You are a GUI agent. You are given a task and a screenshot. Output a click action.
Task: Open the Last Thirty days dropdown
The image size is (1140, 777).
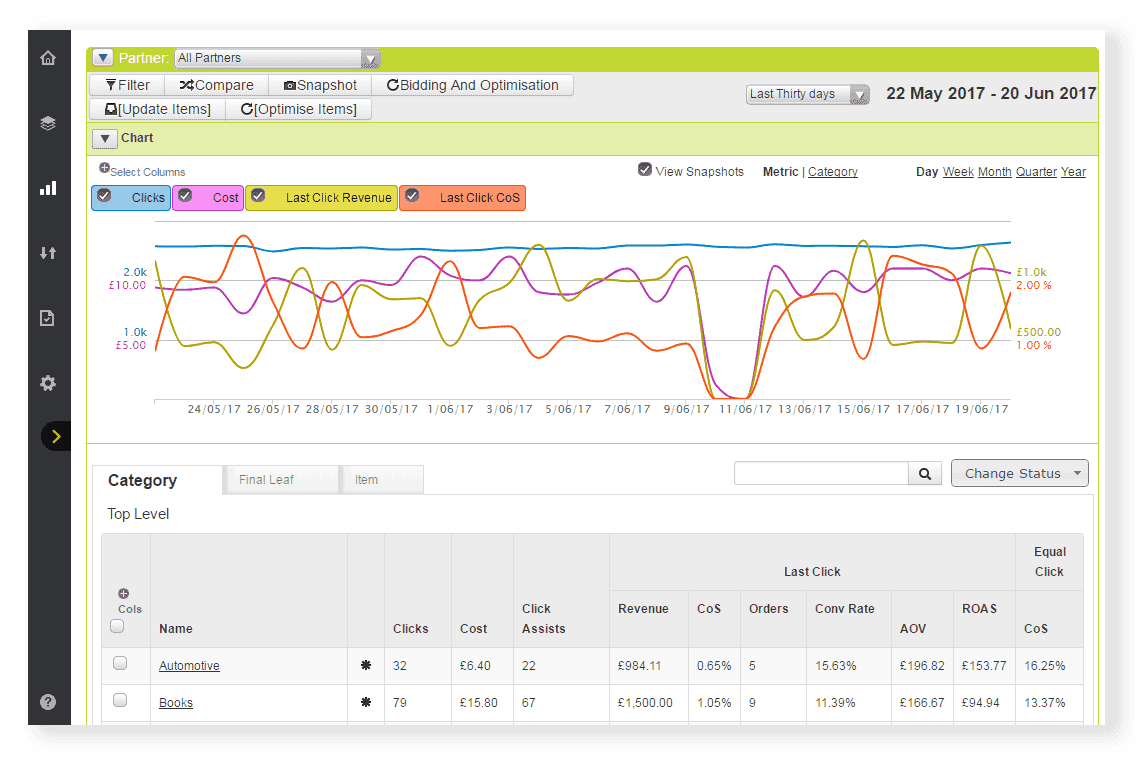807,94
